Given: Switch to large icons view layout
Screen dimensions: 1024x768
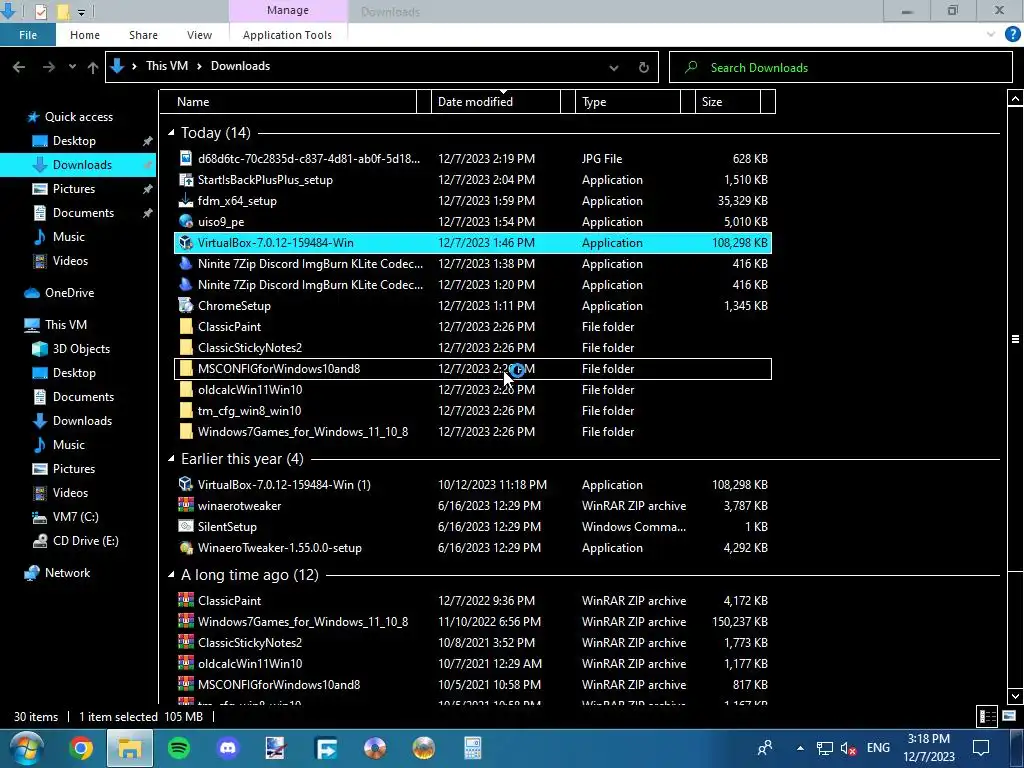Looking at the screenshot, I should coord(1010,716).
